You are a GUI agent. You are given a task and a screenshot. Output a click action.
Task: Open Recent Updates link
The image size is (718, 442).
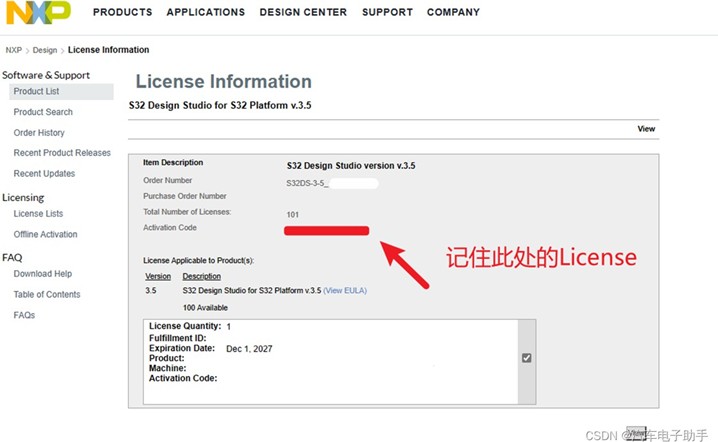tap(44, 174)
